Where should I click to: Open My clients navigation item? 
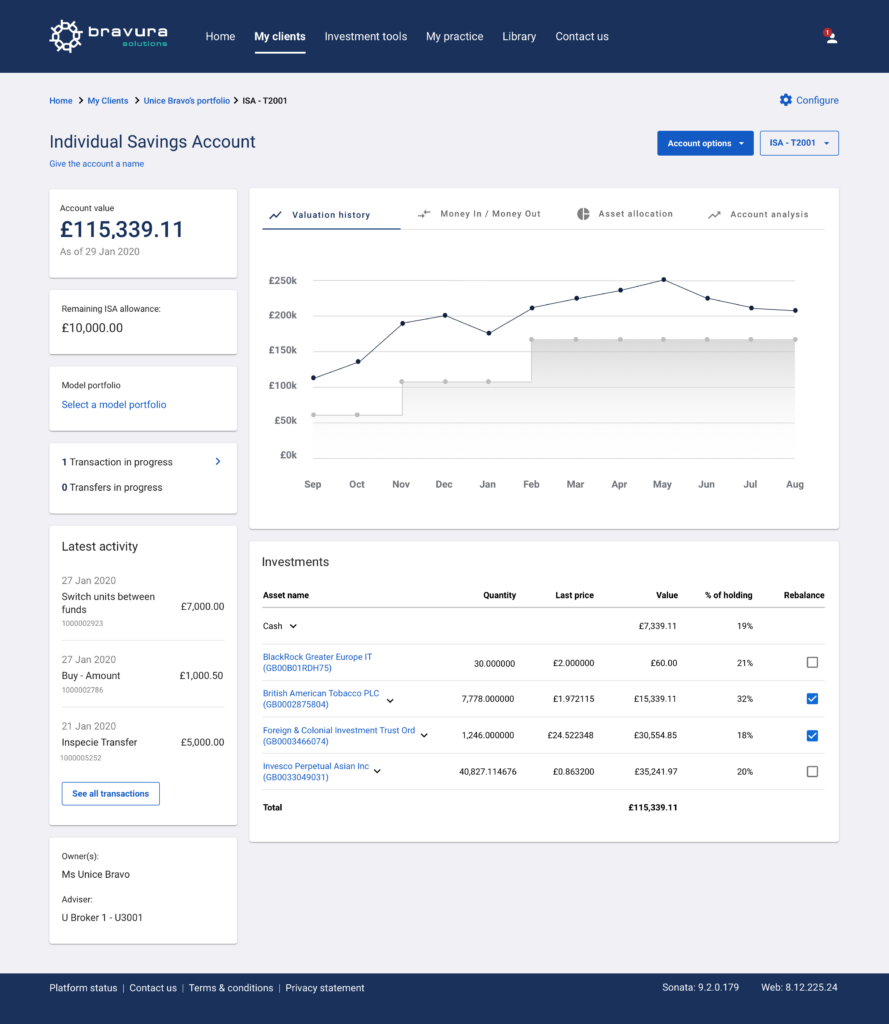coord(280,37)
